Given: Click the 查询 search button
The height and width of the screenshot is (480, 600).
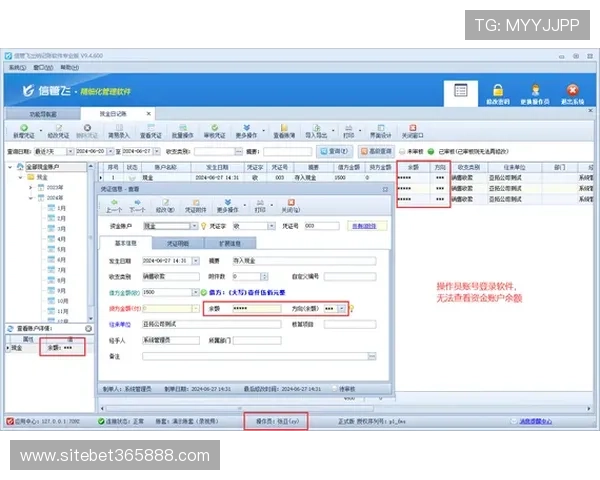Looking at the screenshot, I should tap(334, 152).
